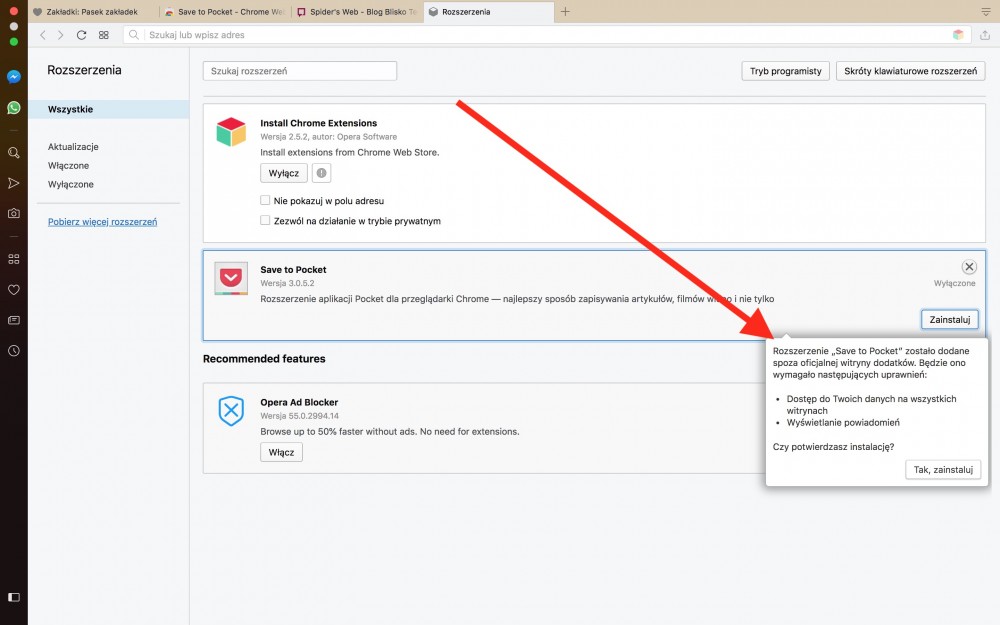Go back using the back arrow
This screenshot has width=1000, height=625.
43,35
